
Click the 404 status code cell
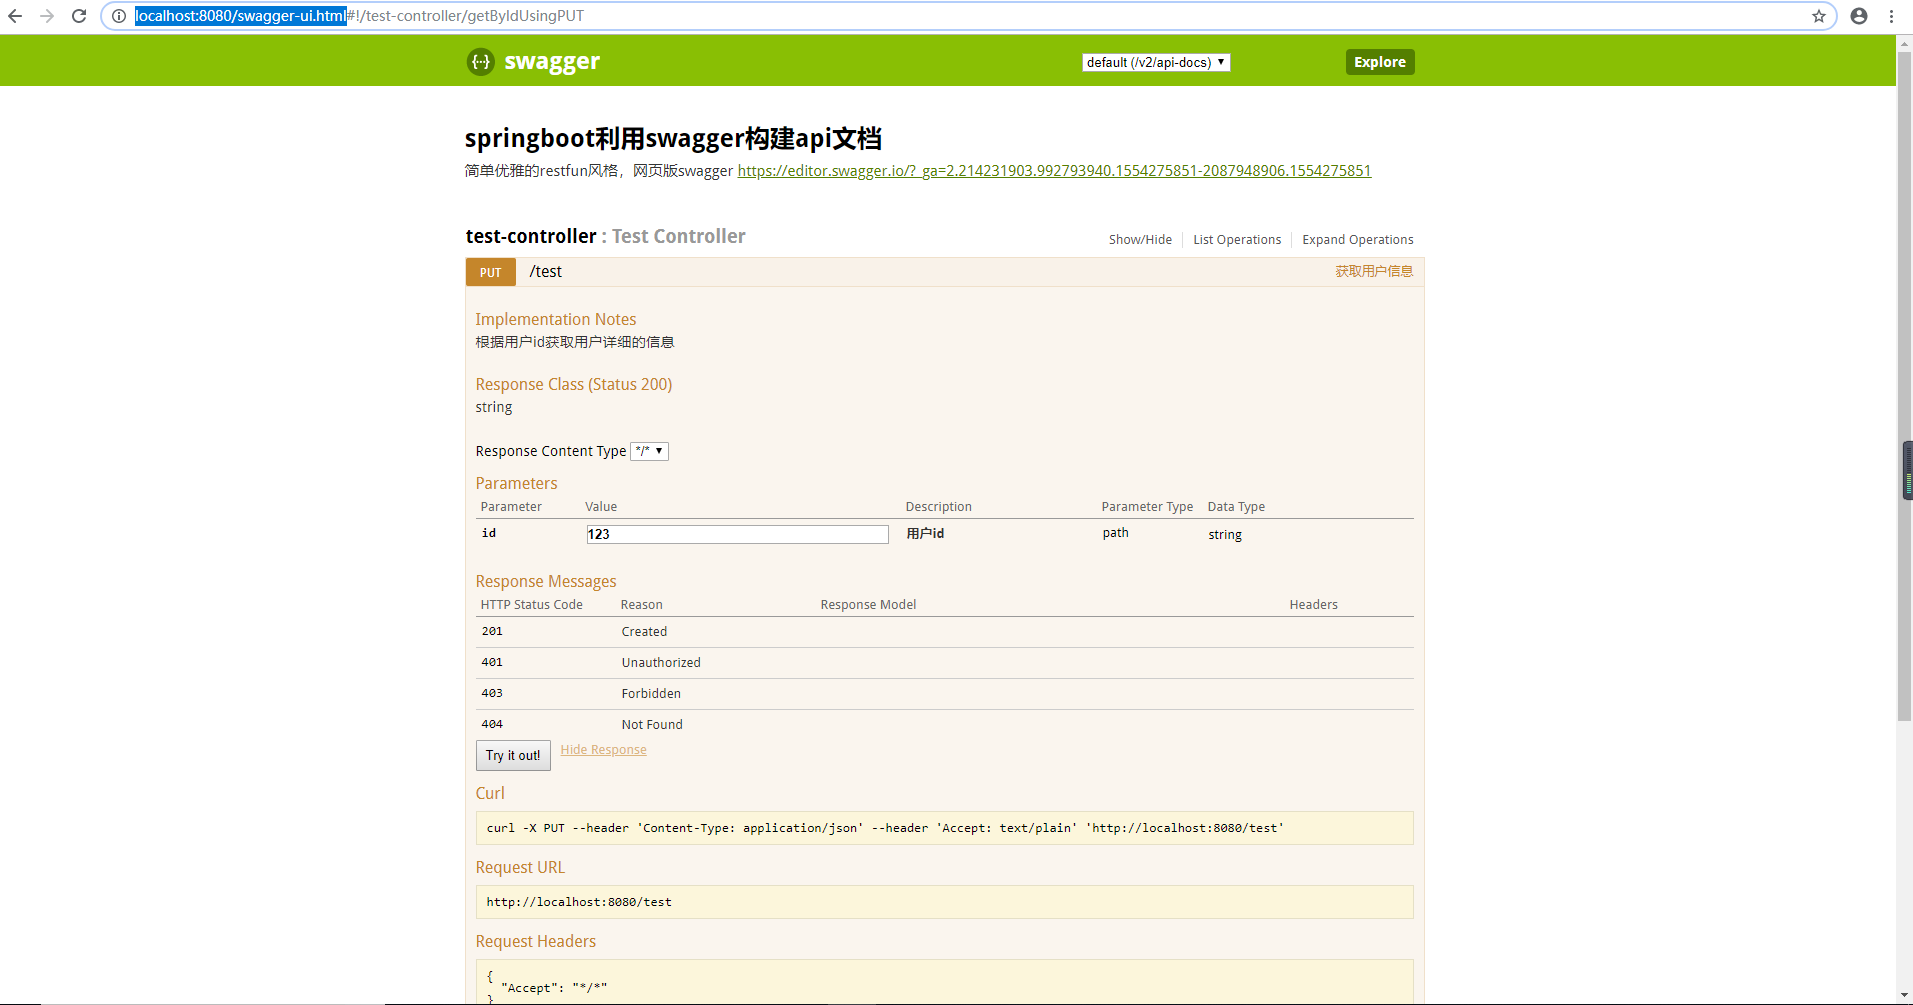(492, 724)
